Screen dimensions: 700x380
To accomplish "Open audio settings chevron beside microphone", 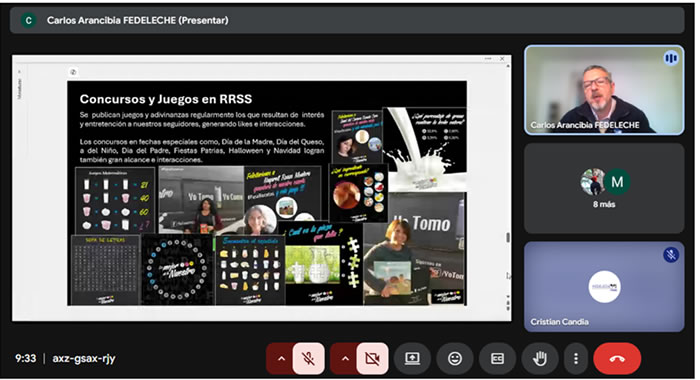I will 281,358.
